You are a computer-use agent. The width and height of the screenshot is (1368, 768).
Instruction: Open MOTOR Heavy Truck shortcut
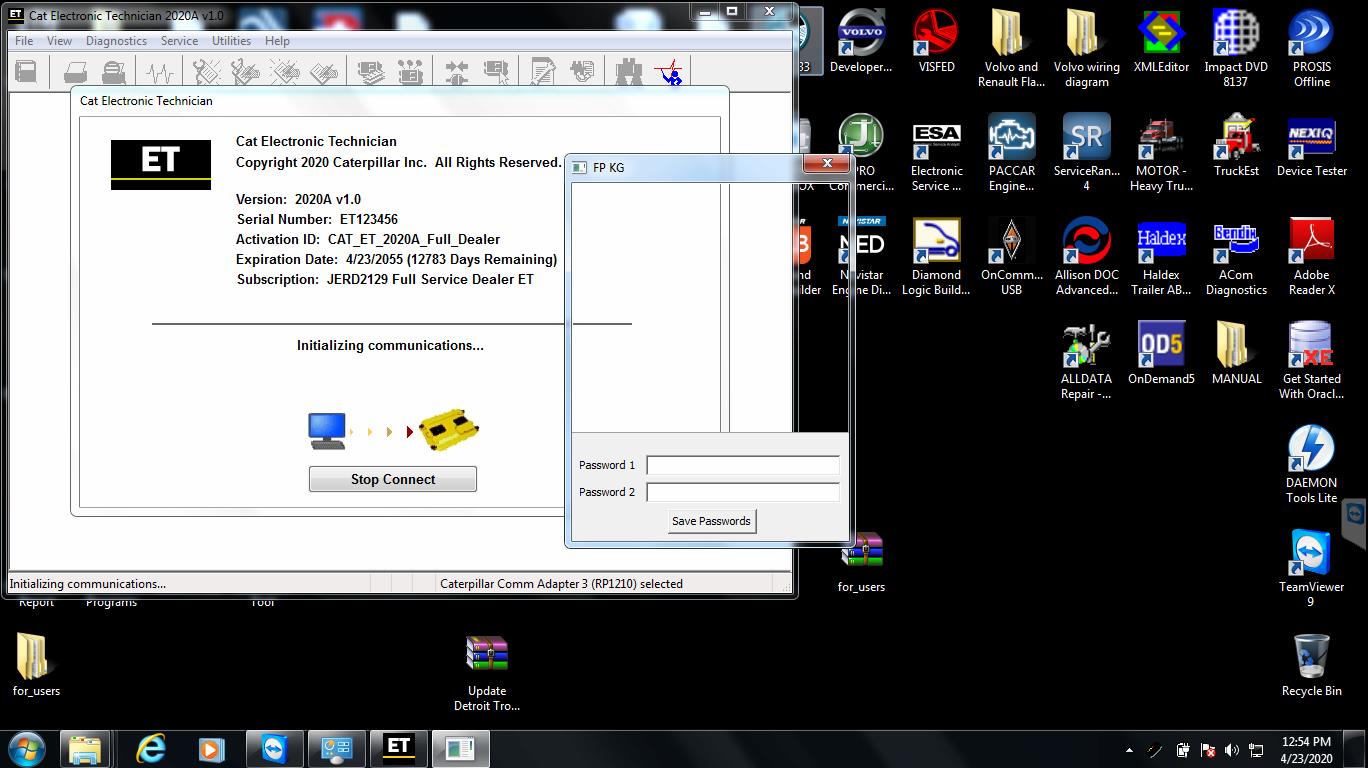point(1162,152)
